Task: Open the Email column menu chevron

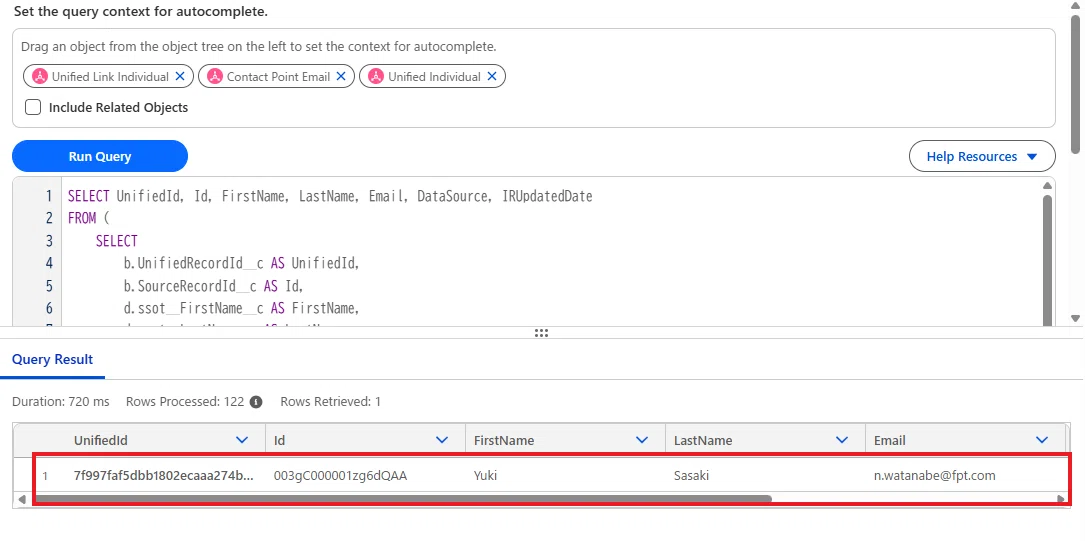Action: (x=1042, y=440)
